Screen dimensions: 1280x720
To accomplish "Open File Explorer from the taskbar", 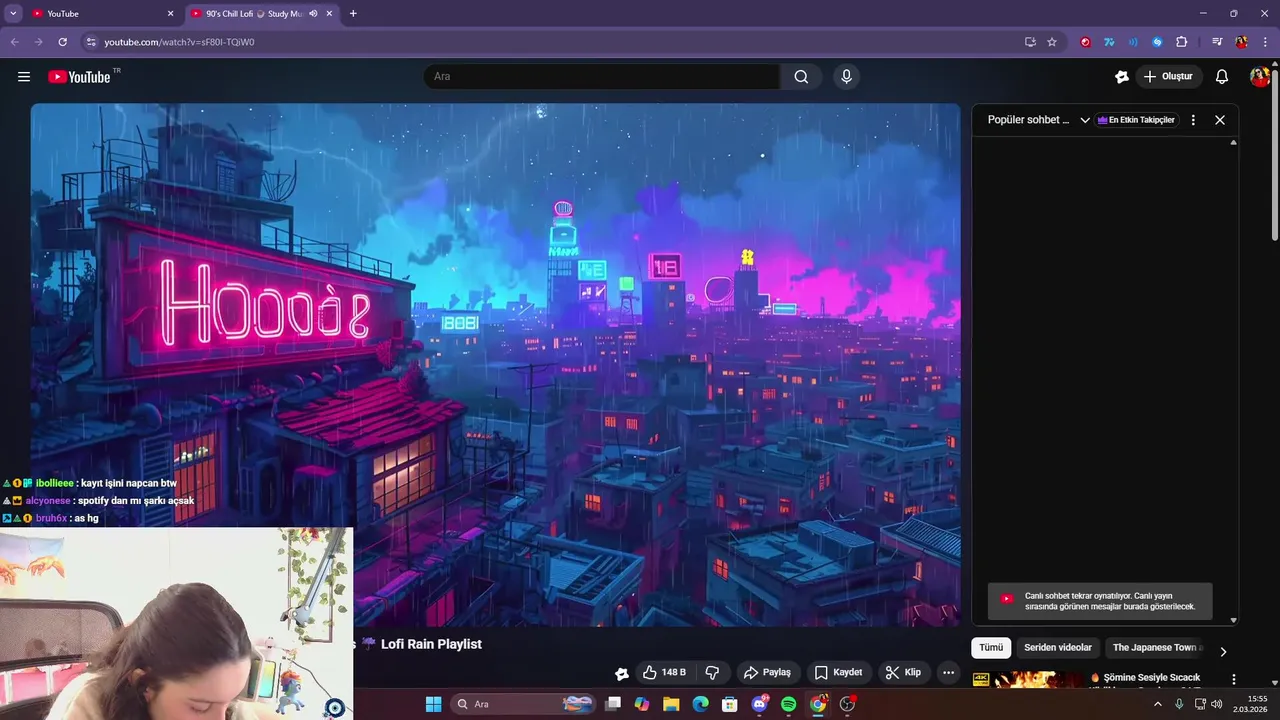I will click(671, 704).
